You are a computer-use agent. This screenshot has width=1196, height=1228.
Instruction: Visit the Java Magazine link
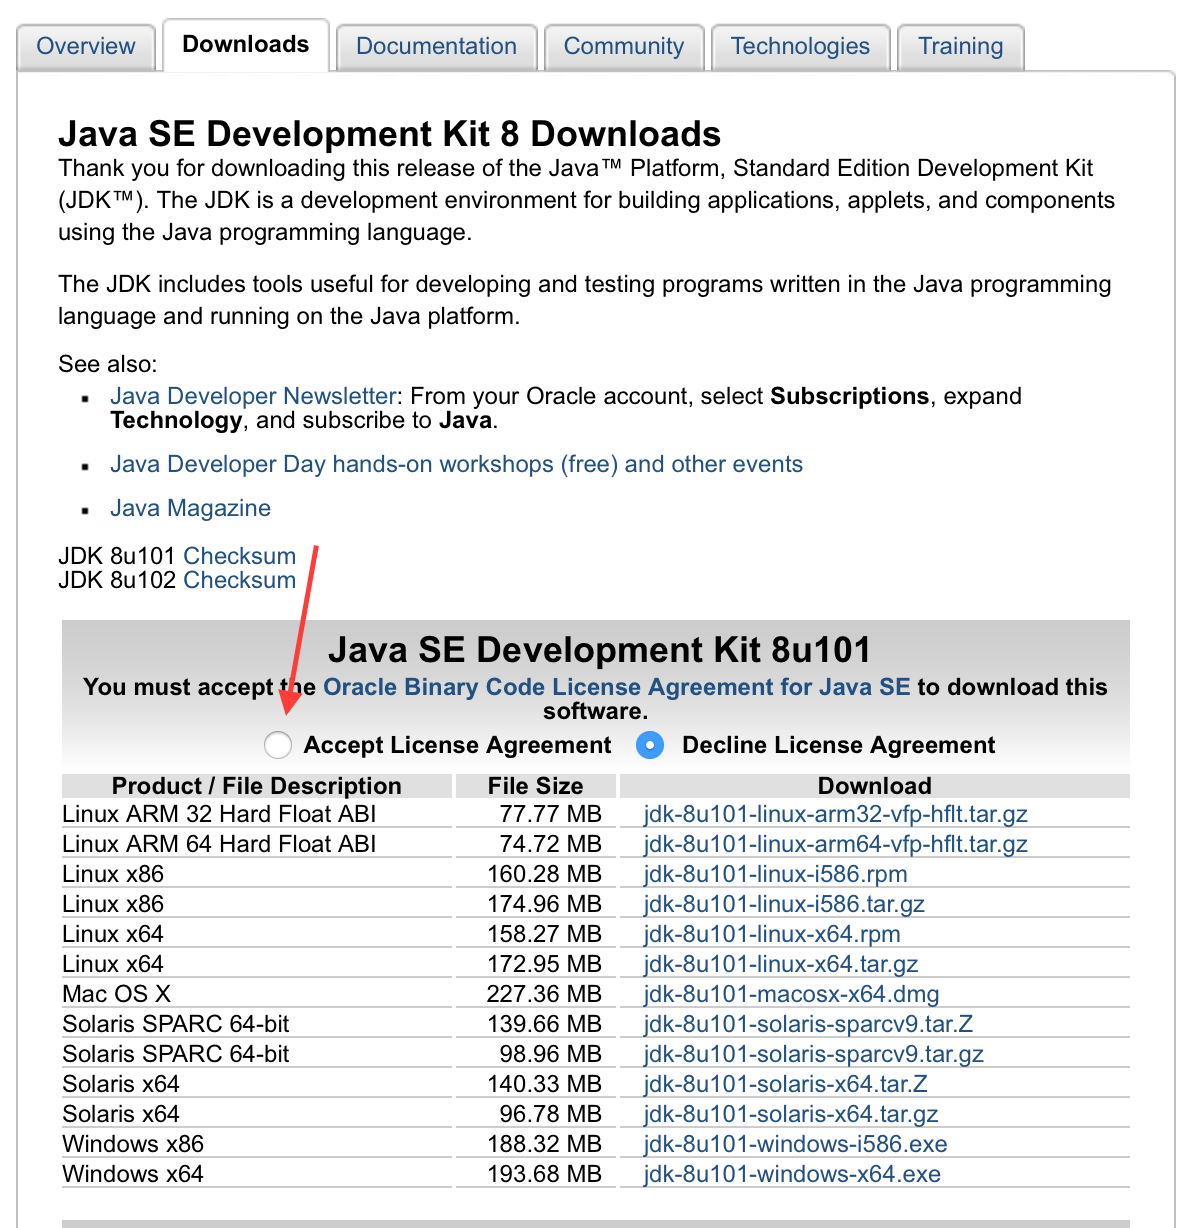tap(190, 508)
